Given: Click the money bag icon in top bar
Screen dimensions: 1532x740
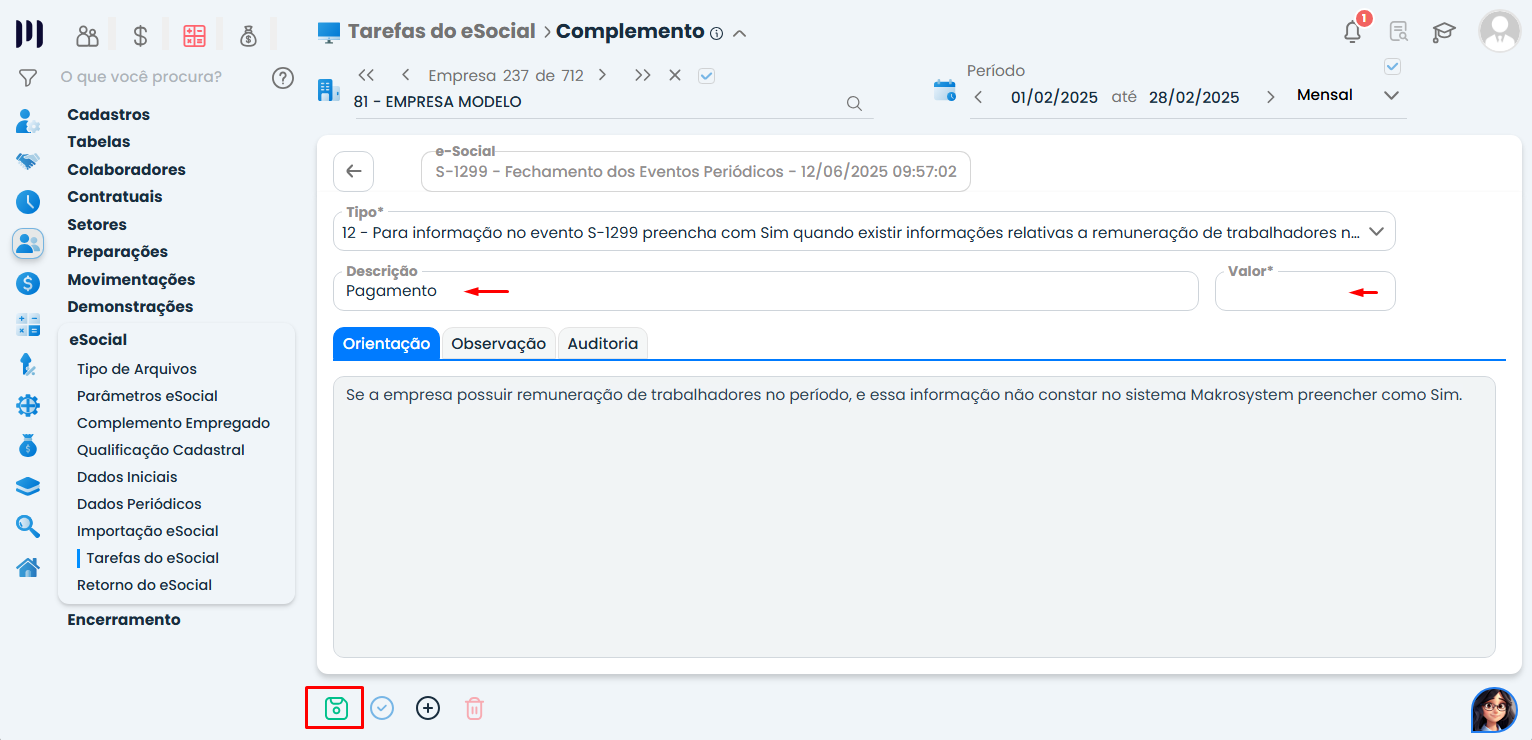Looking at the screenshot, I should point(249,36).
